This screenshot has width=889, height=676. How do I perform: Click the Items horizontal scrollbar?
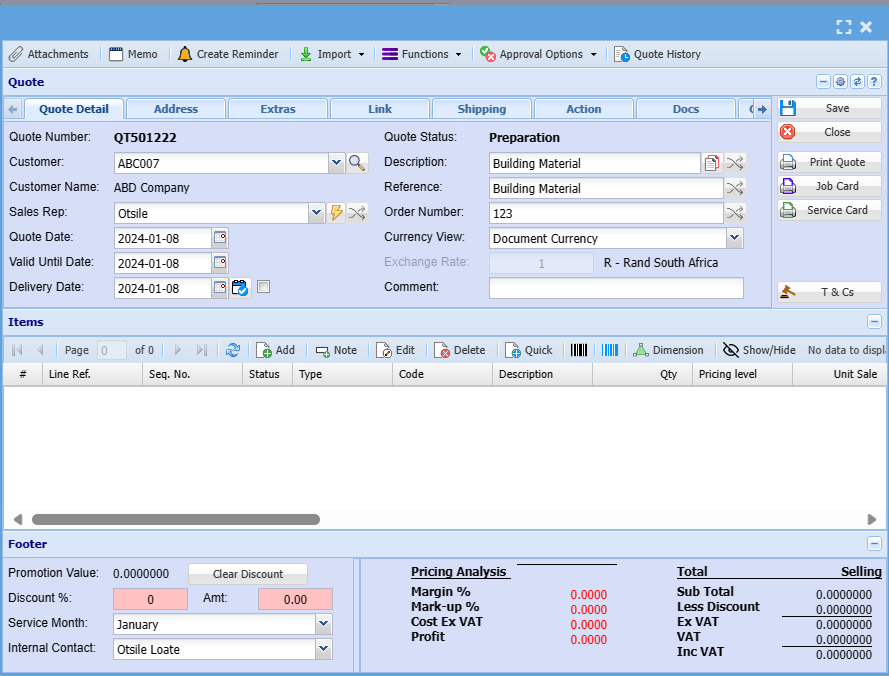(x=175, y=520)
